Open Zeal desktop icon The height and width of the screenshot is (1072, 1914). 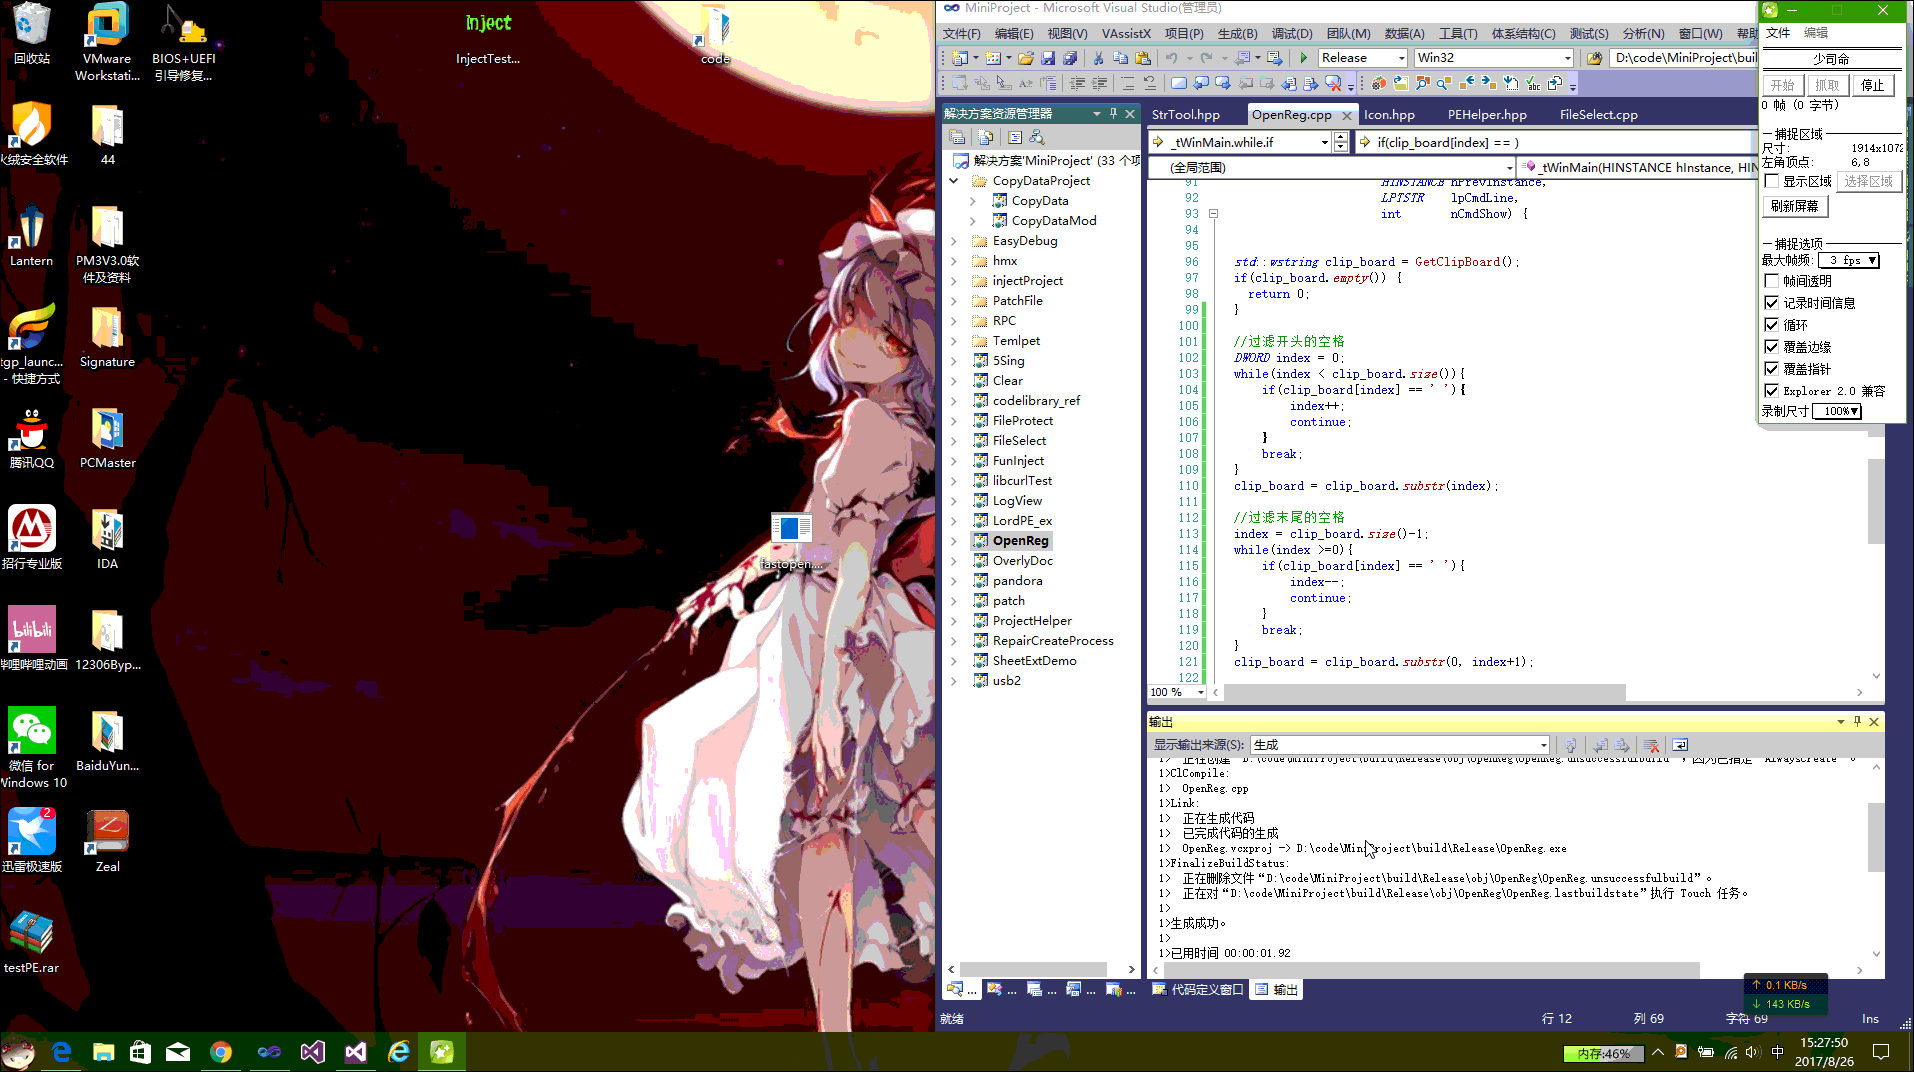(x=107, y=841)
